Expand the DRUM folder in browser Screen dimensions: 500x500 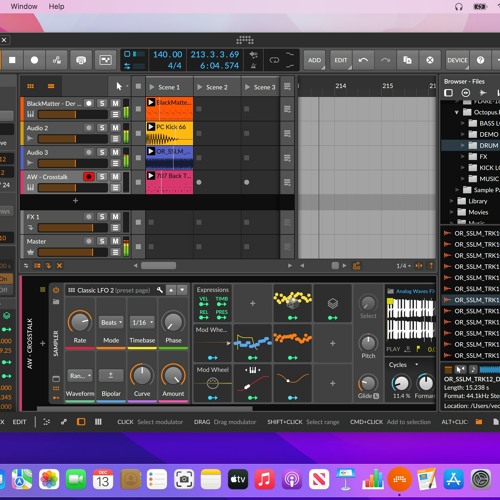[x=462, y=145]
